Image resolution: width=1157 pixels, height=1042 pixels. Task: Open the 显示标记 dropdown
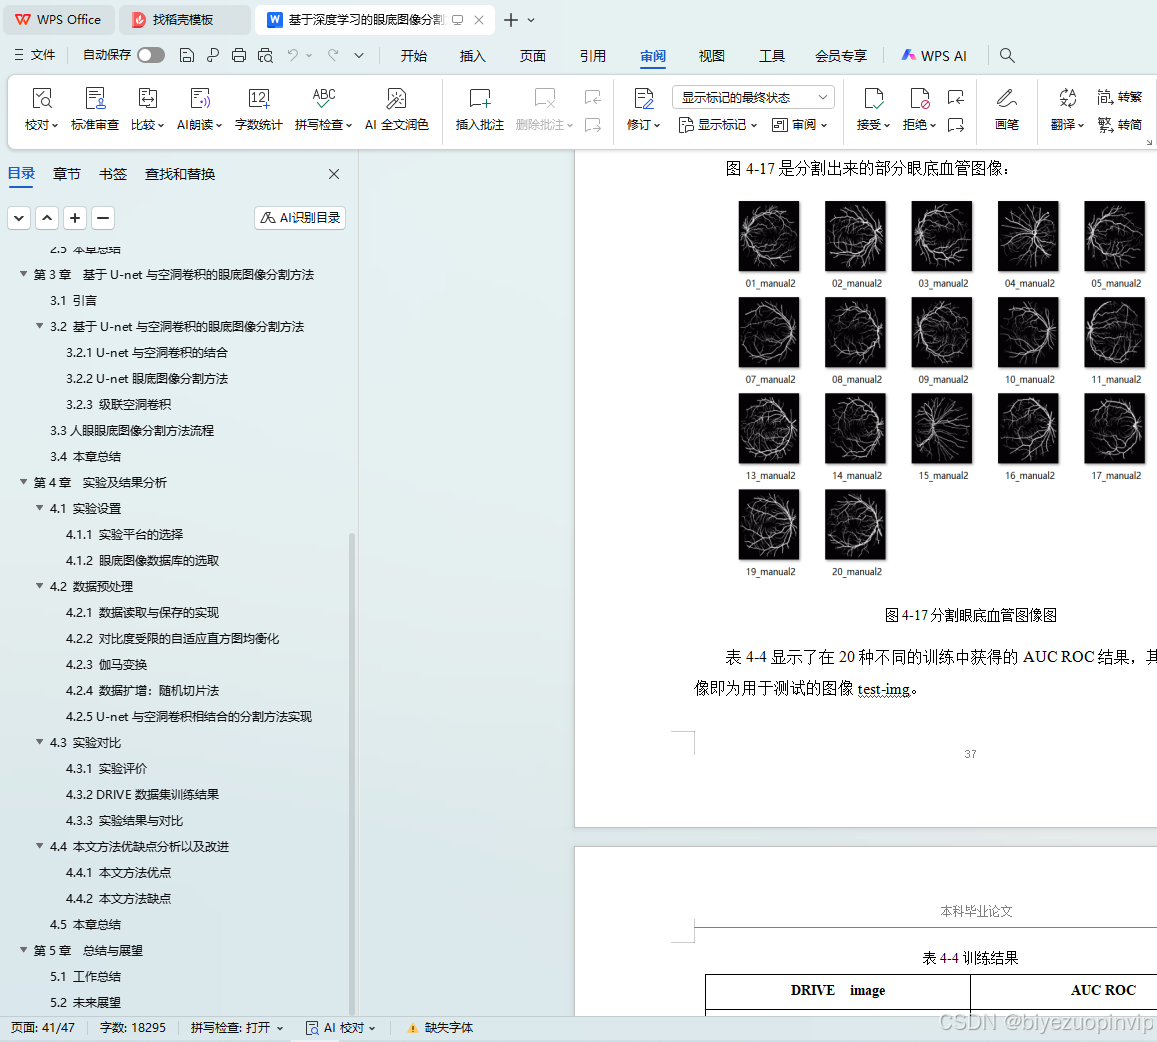click(718, 125)
